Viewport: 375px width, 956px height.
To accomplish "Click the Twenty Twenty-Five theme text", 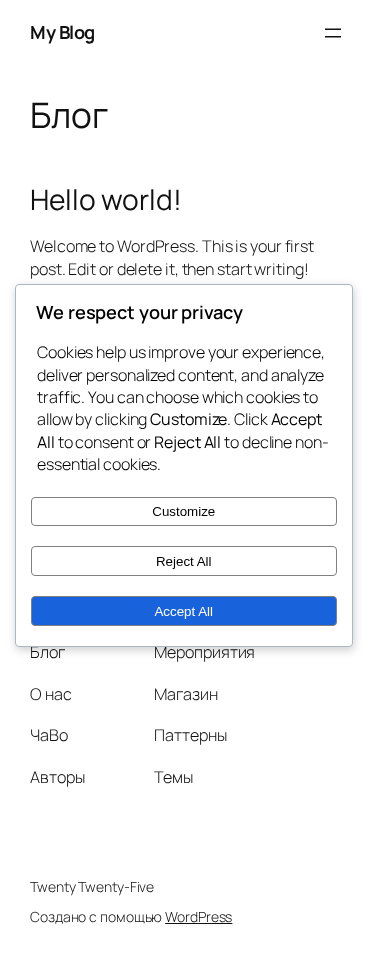I will tap(92, 887).
